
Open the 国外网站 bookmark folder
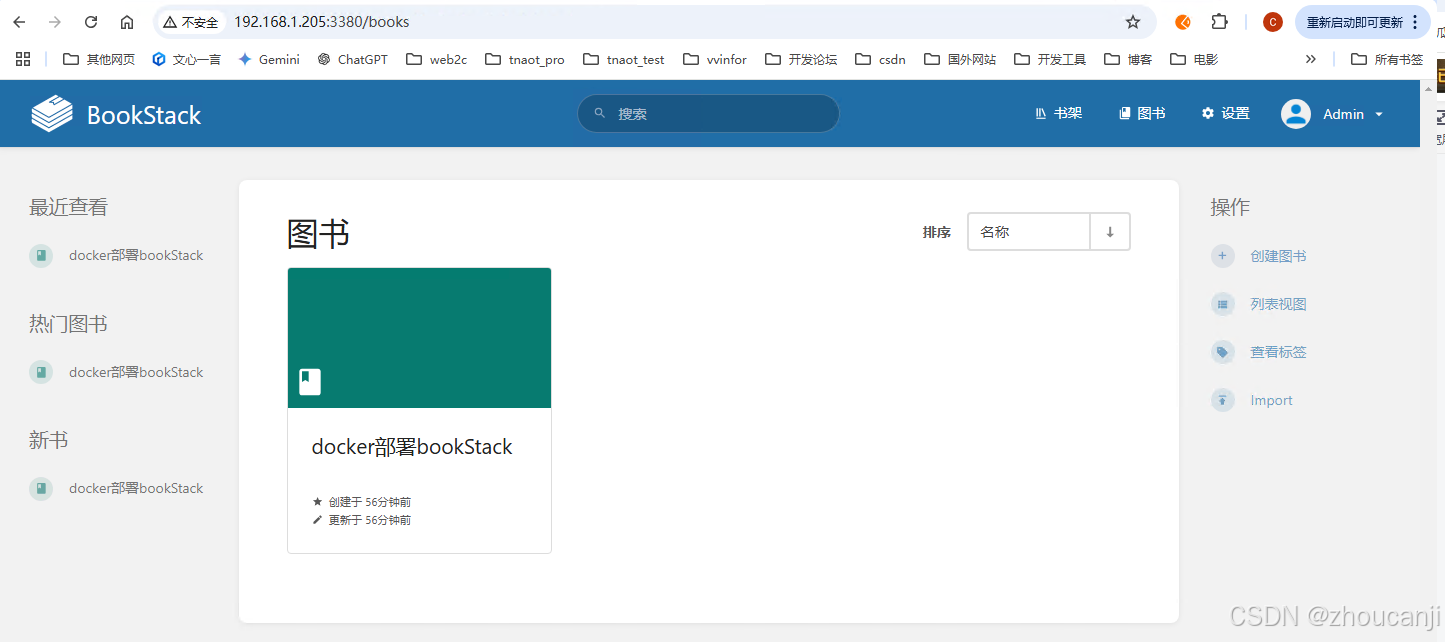[x=960, y=59]
